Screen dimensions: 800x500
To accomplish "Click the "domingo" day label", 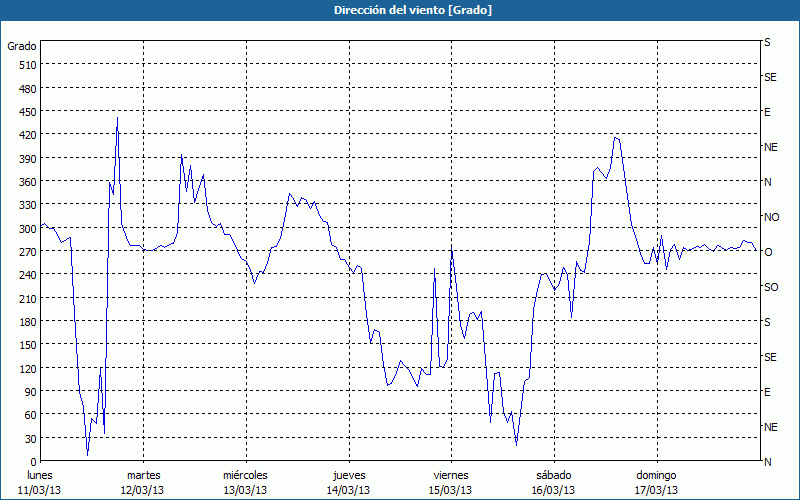I will 656,475.
